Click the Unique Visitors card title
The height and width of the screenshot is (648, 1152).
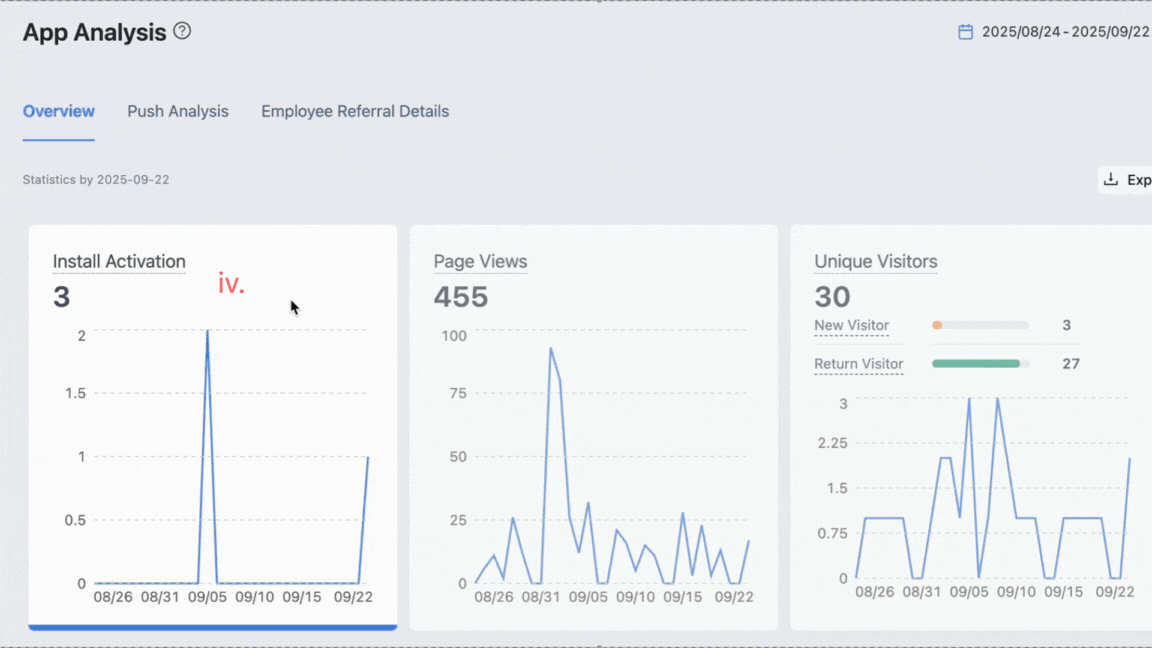[876, 262]
